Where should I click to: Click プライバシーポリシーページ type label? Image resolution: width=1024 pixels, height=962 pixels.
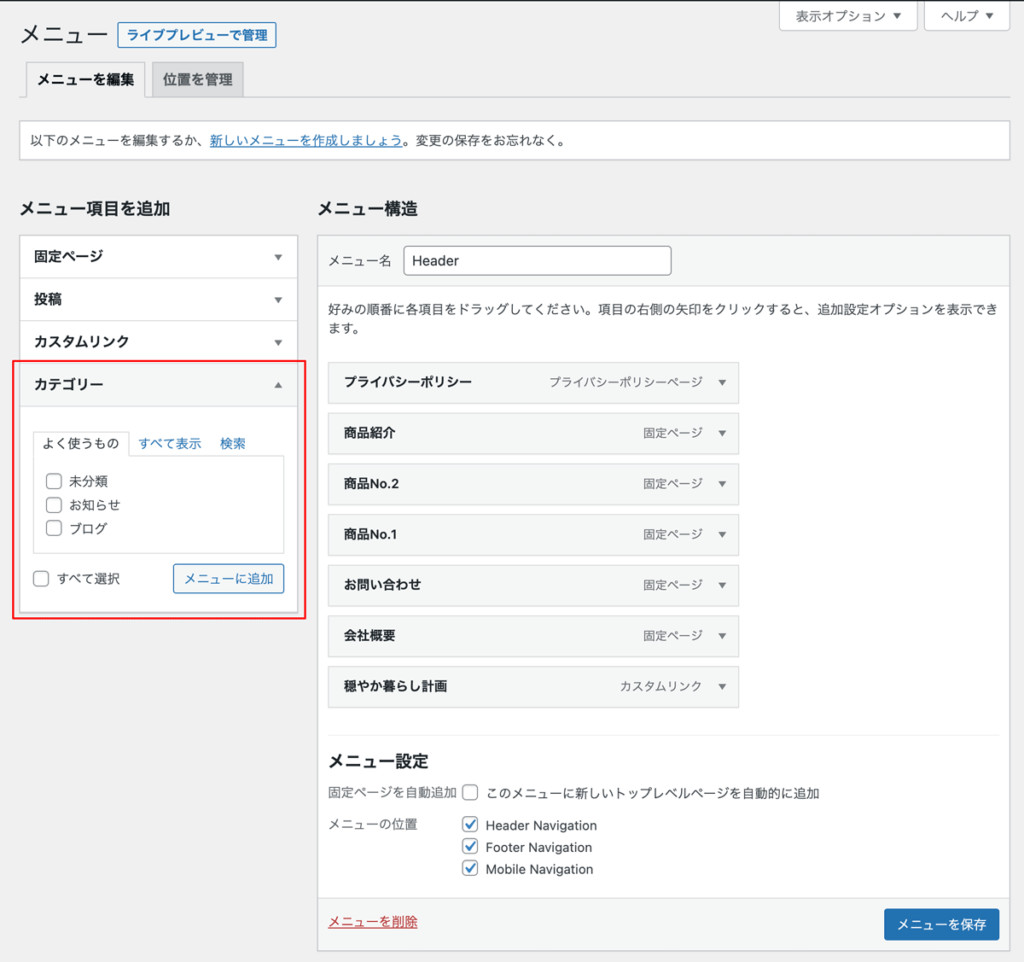(626, 382)
